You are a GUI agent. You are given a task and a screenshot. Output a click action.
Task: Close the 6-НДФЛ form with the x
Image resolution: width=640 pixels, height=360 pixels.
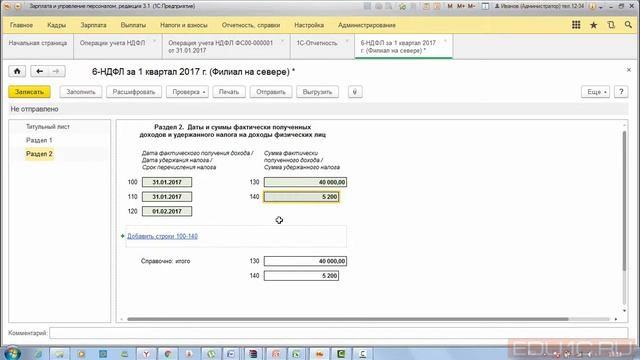coord(629,70)
